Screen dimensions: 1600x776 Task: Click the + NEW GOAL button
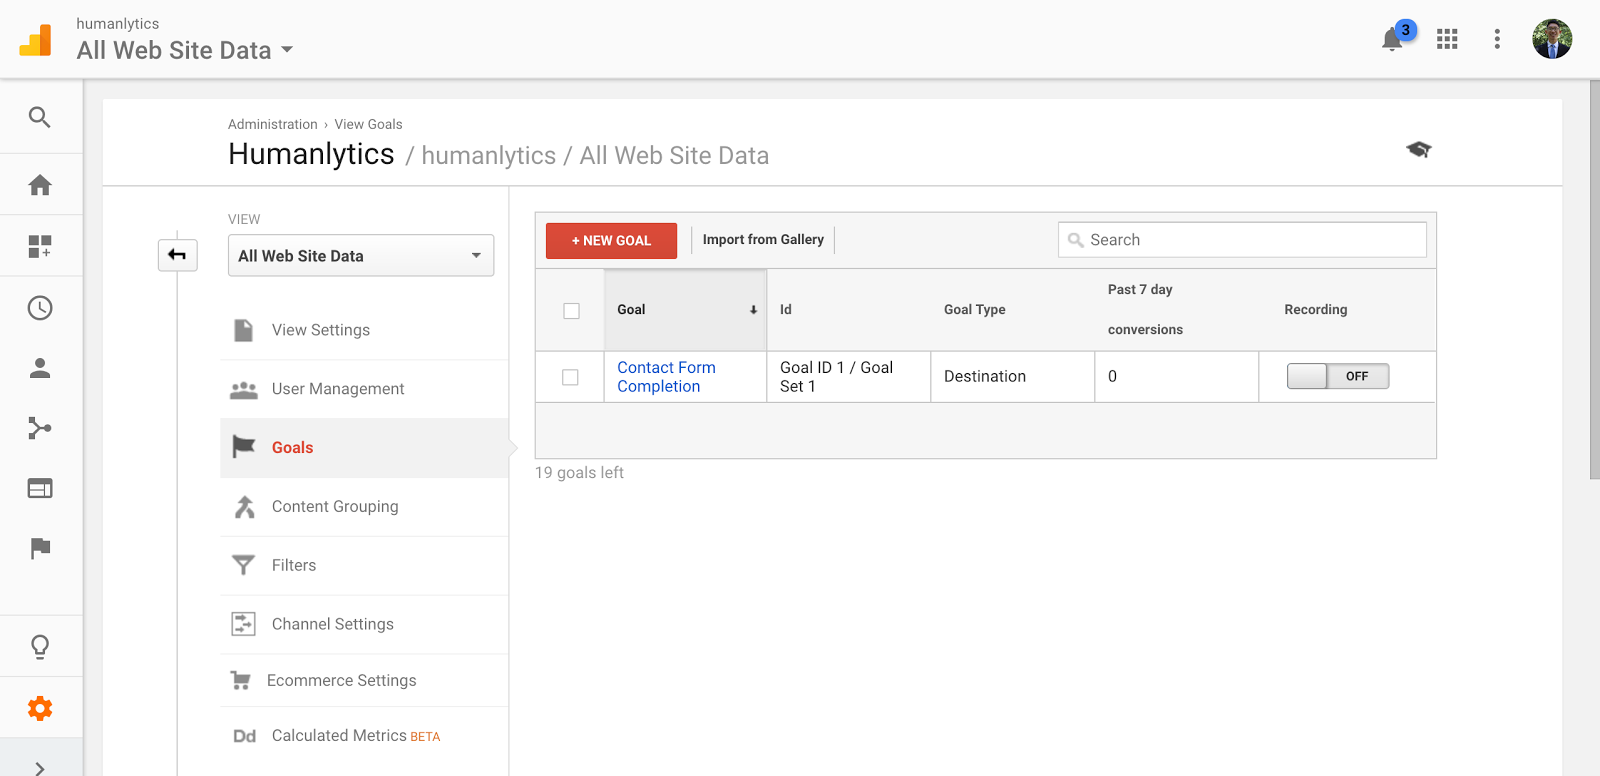(x=611, y=241)
